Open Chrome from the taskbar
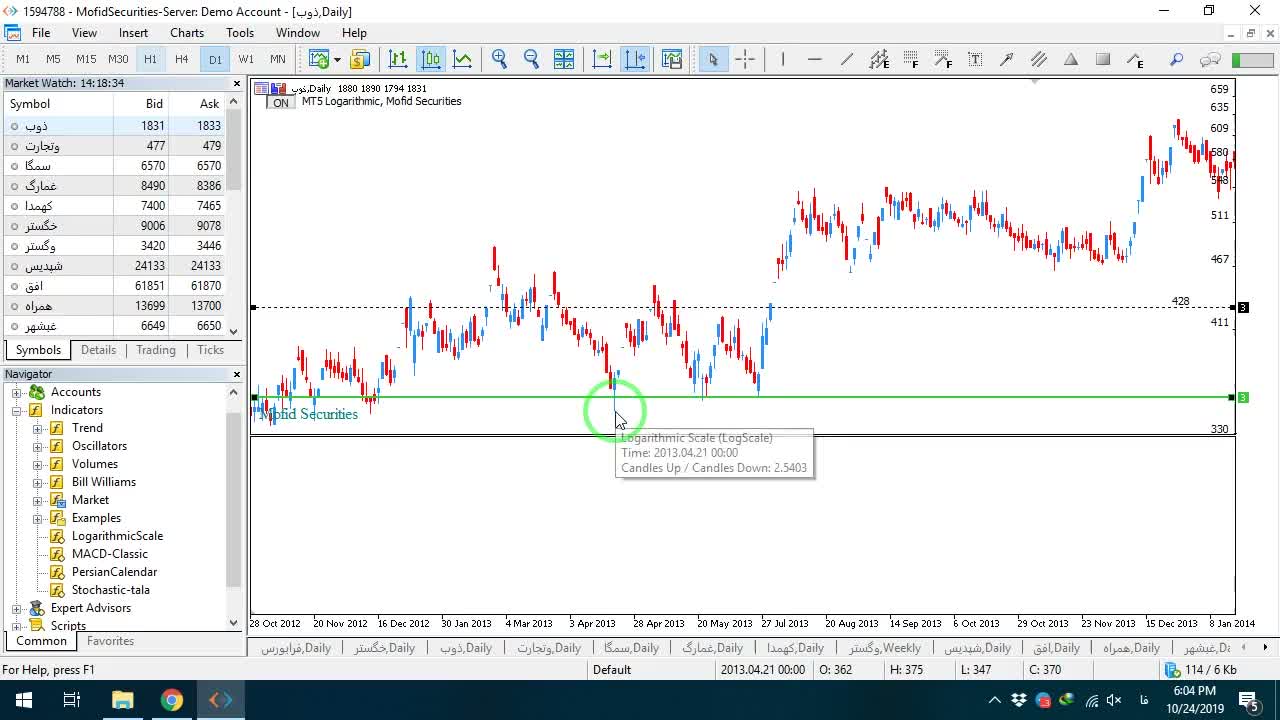Screen dimensions: 1280x720 point(172,700)
